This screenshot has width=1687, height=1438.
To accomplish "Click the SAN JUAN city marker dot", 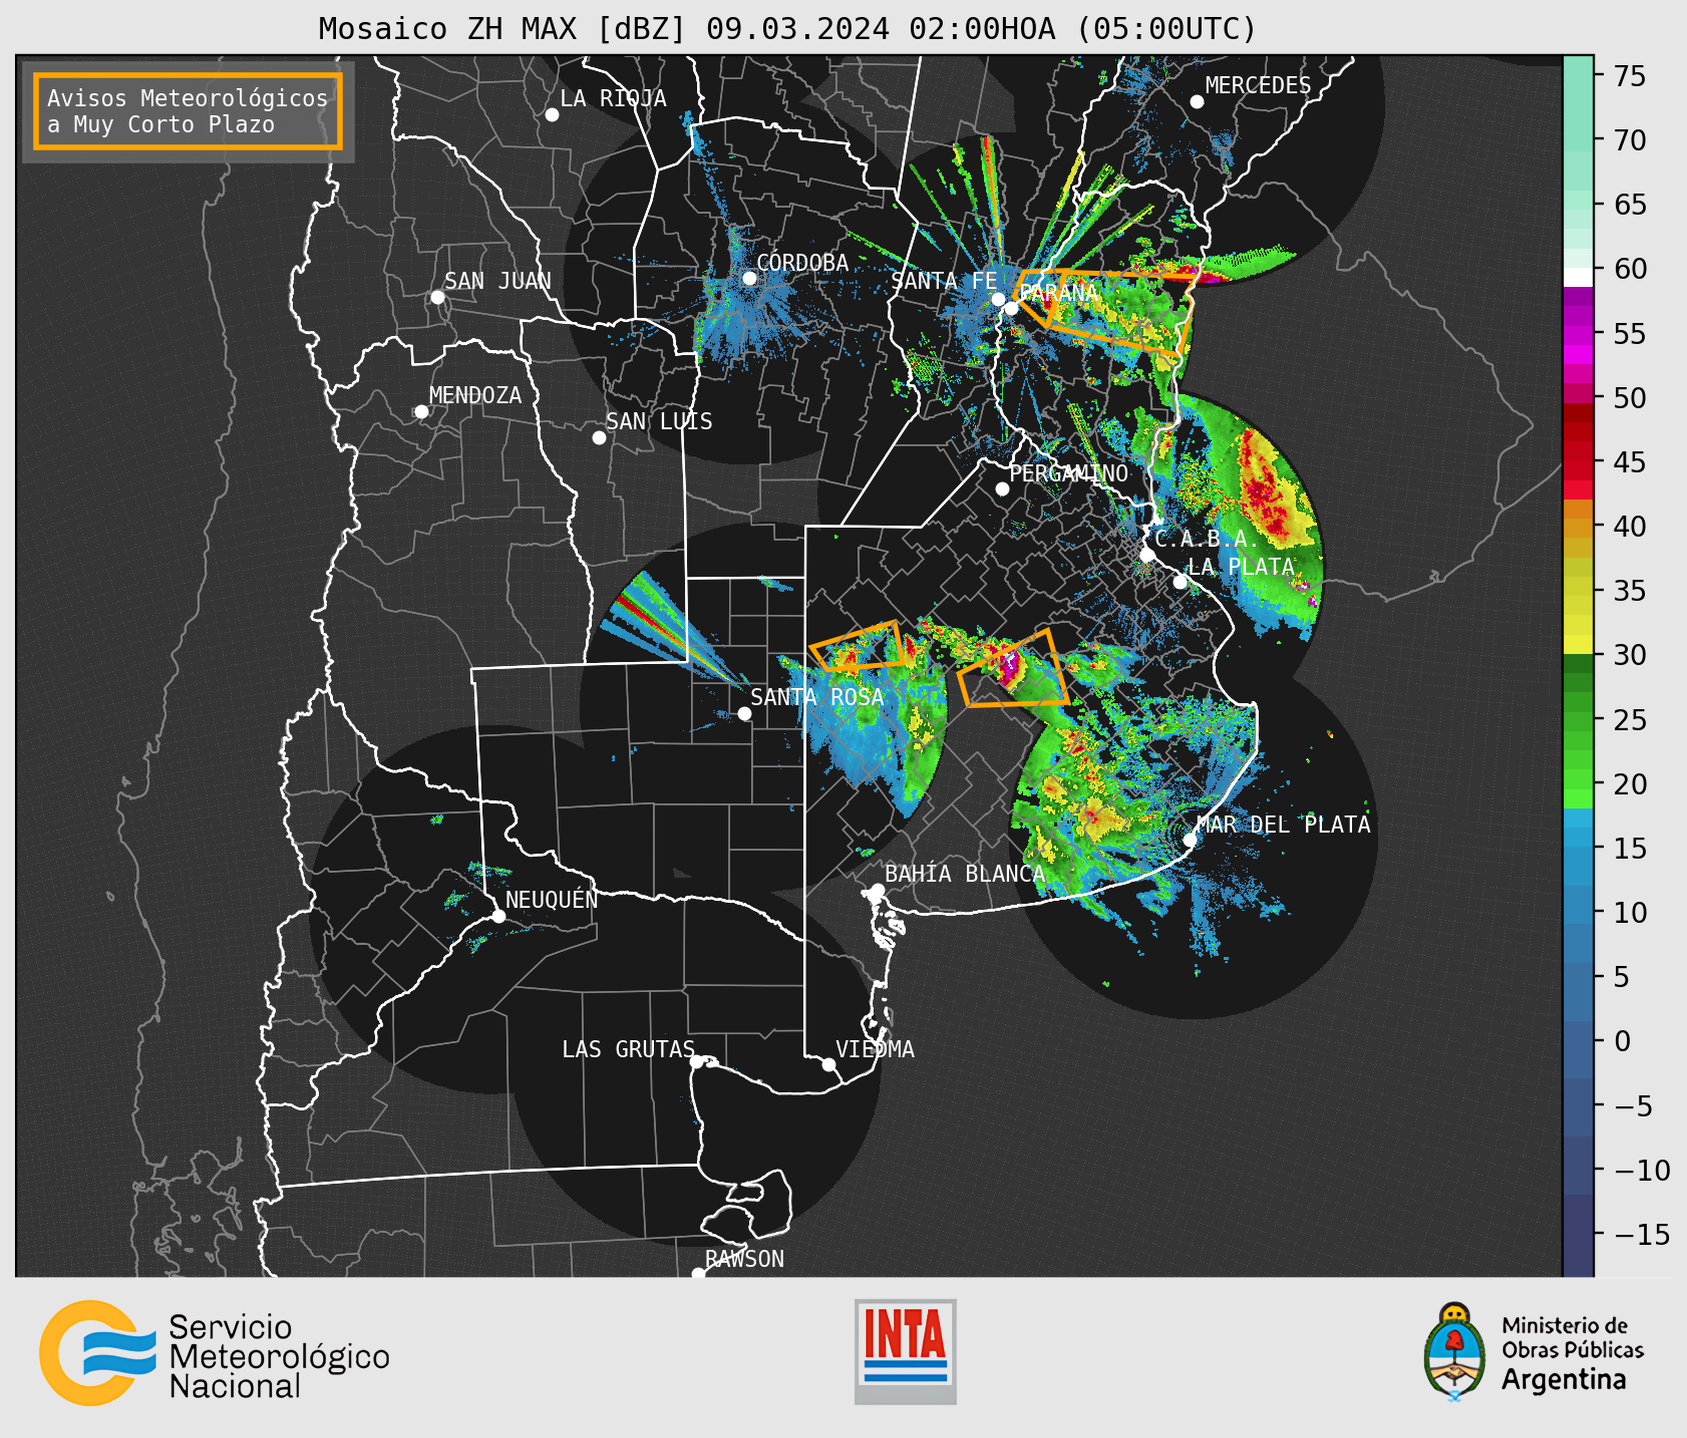I will click(x=437, y=297).
